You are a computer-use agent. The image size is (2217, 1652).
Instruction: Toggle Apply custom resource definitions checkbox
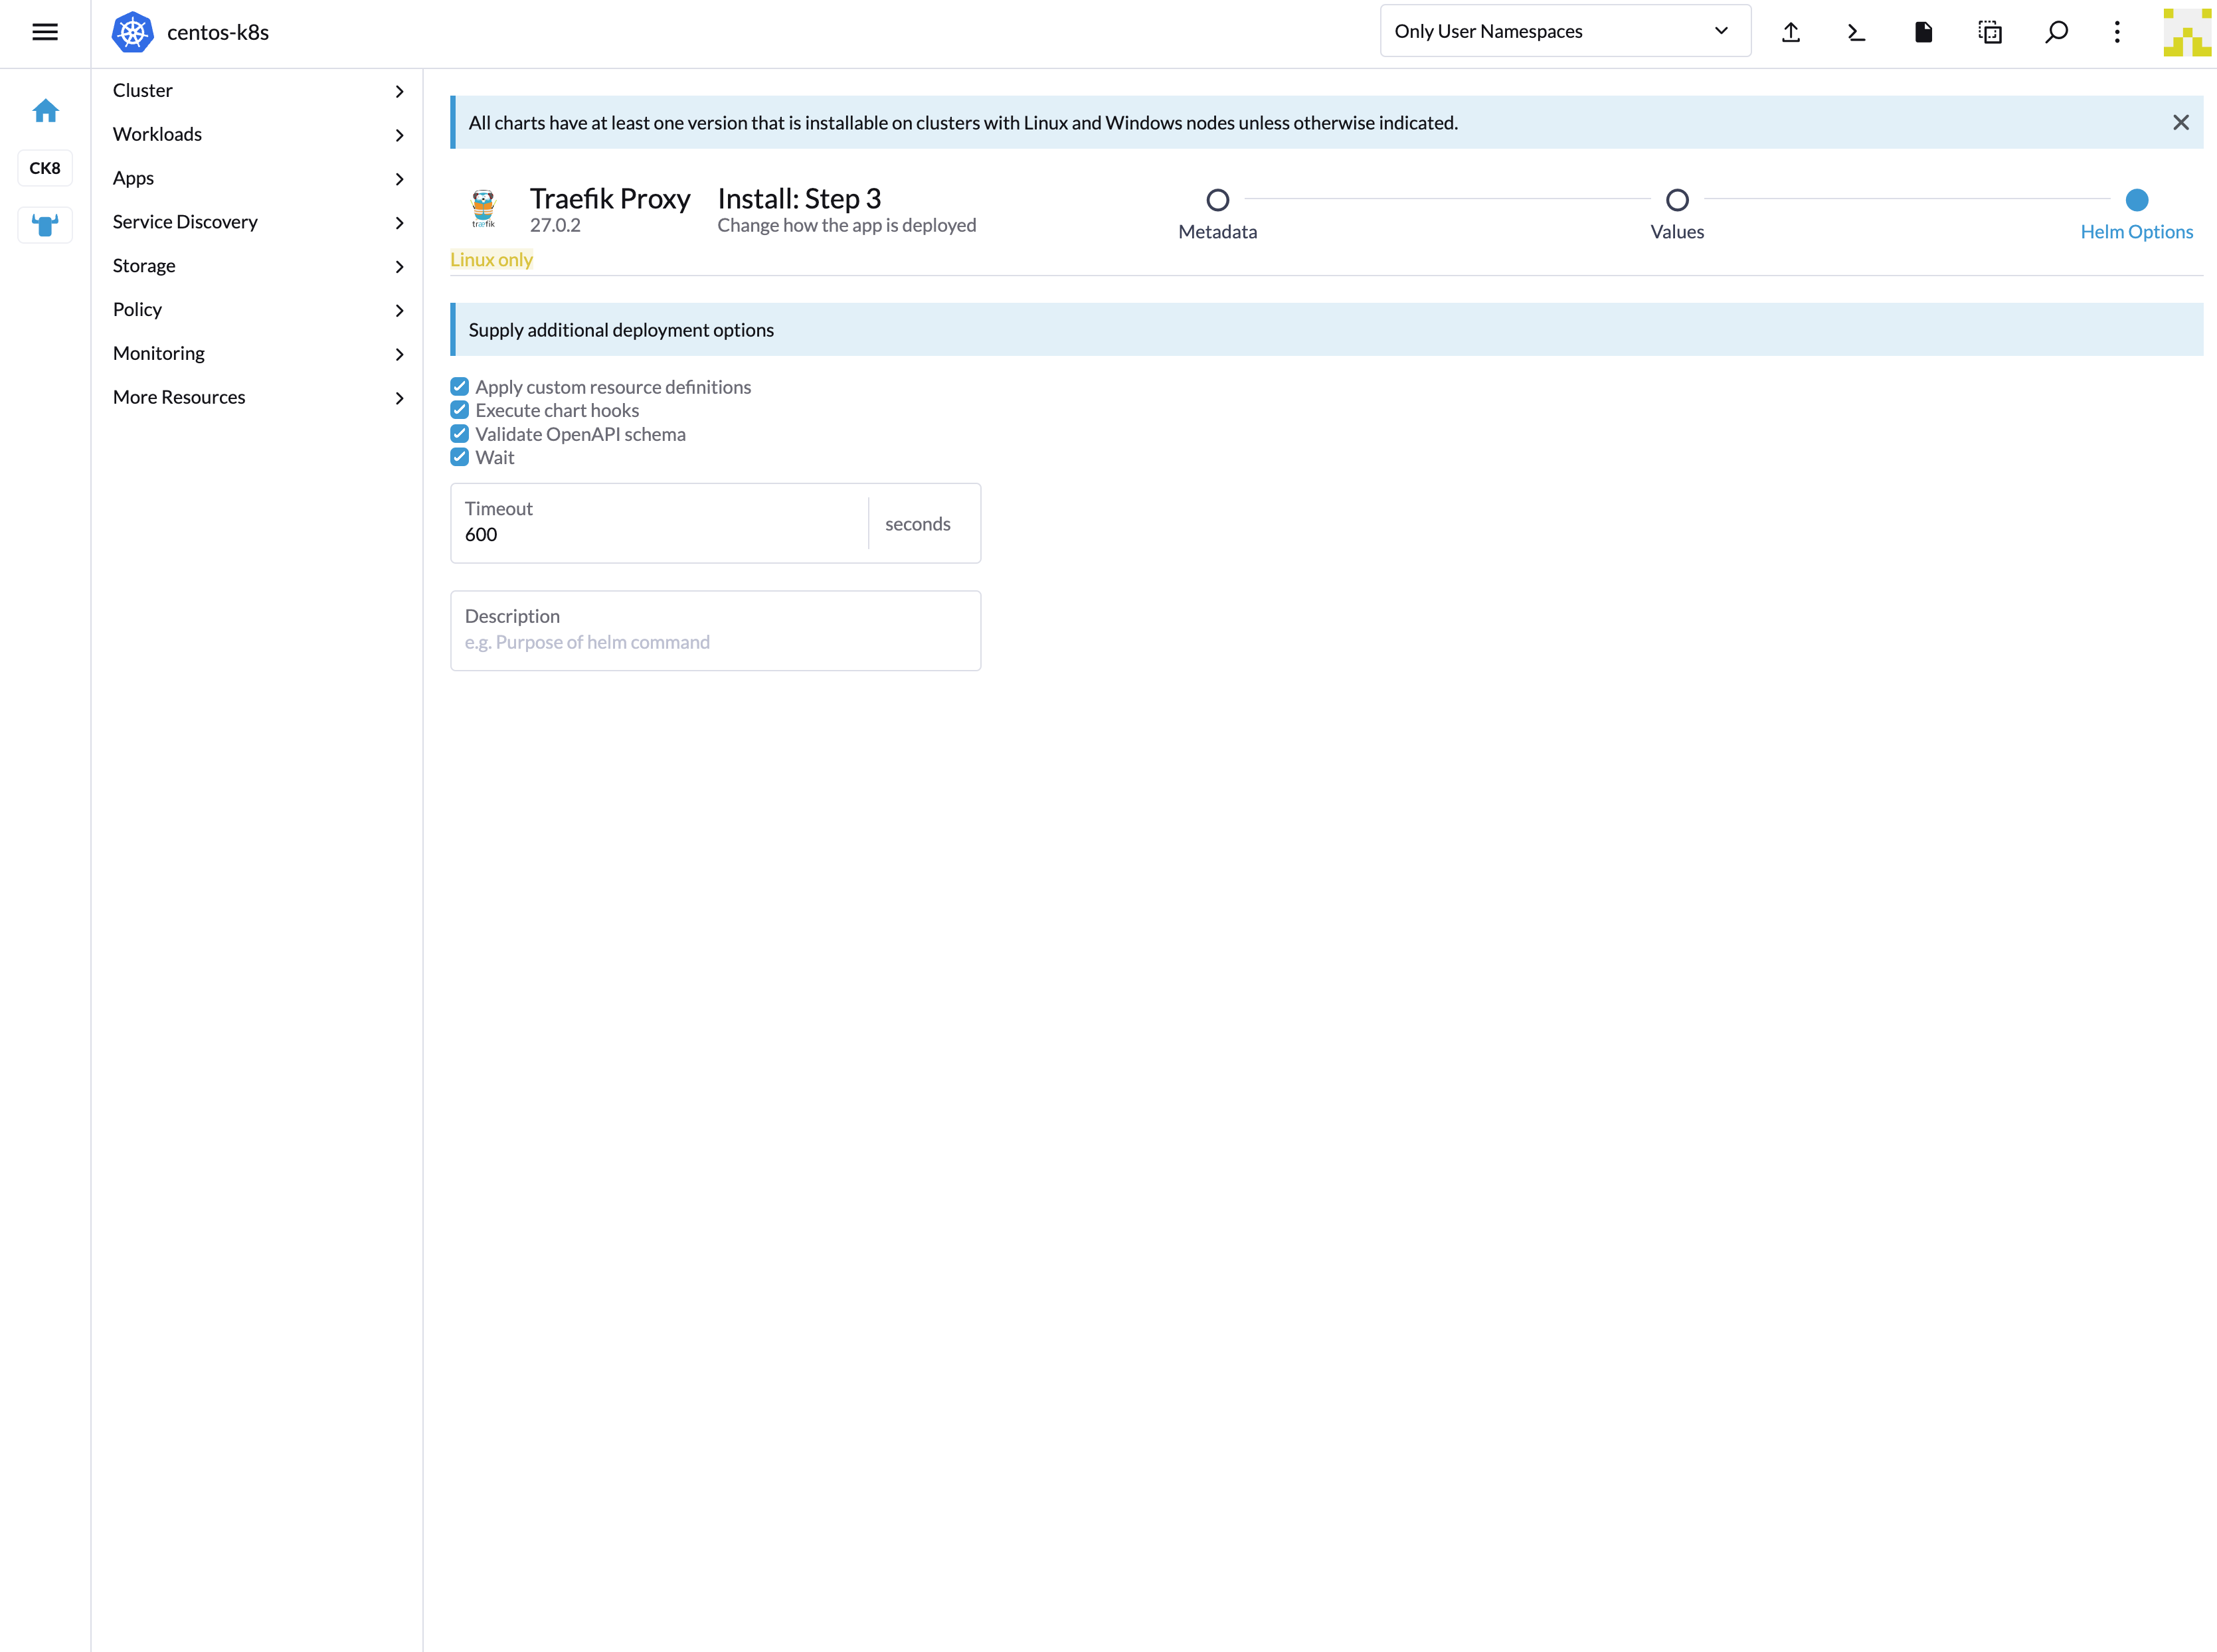460,386
